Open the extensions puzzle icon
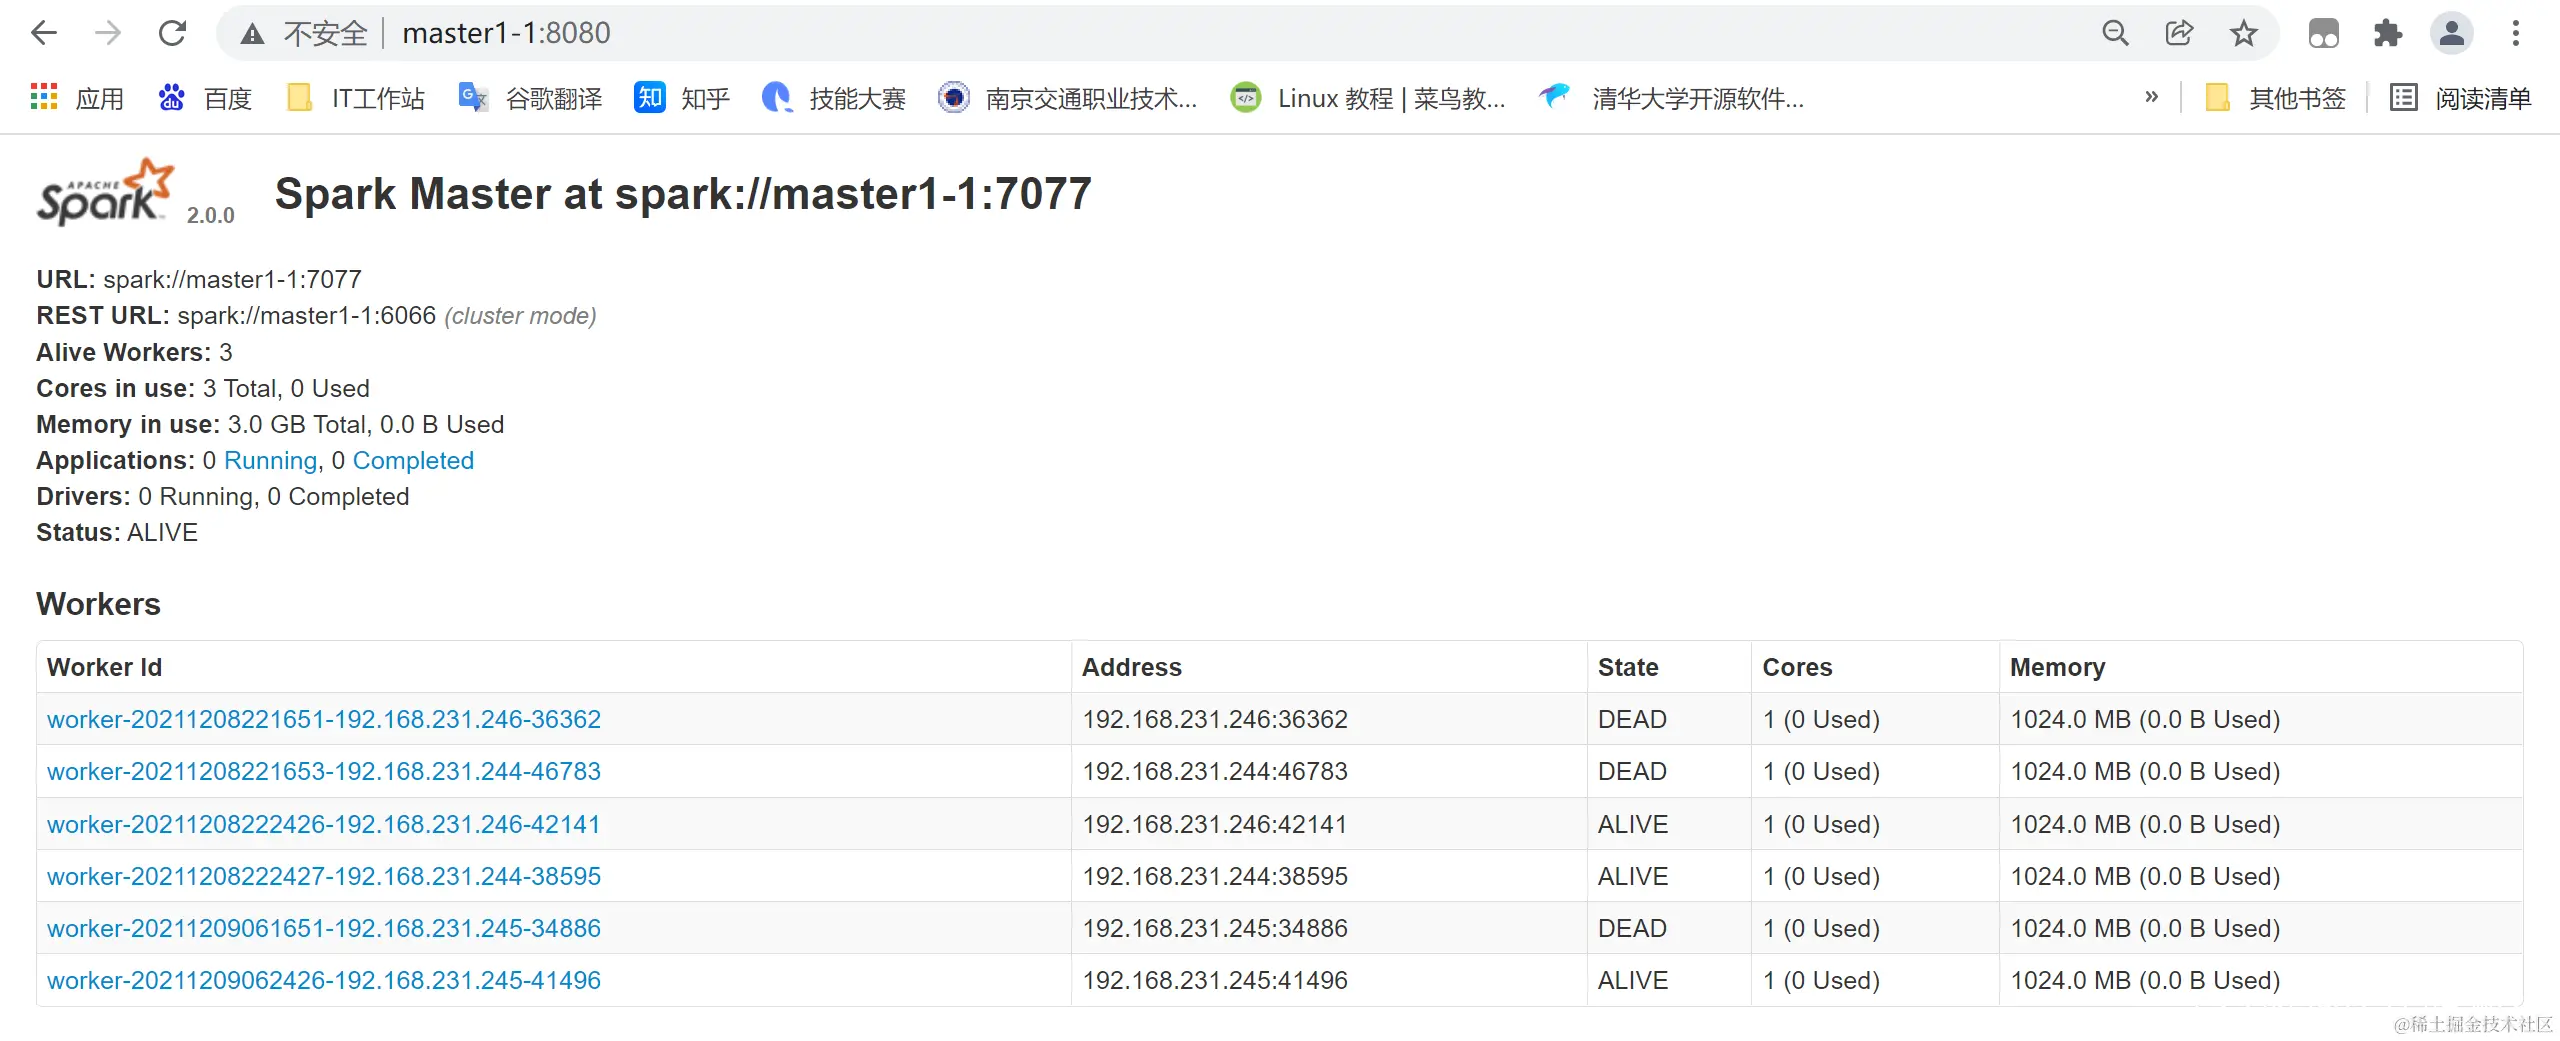The image size is (2560, 1041). (x=2387, y=33)
